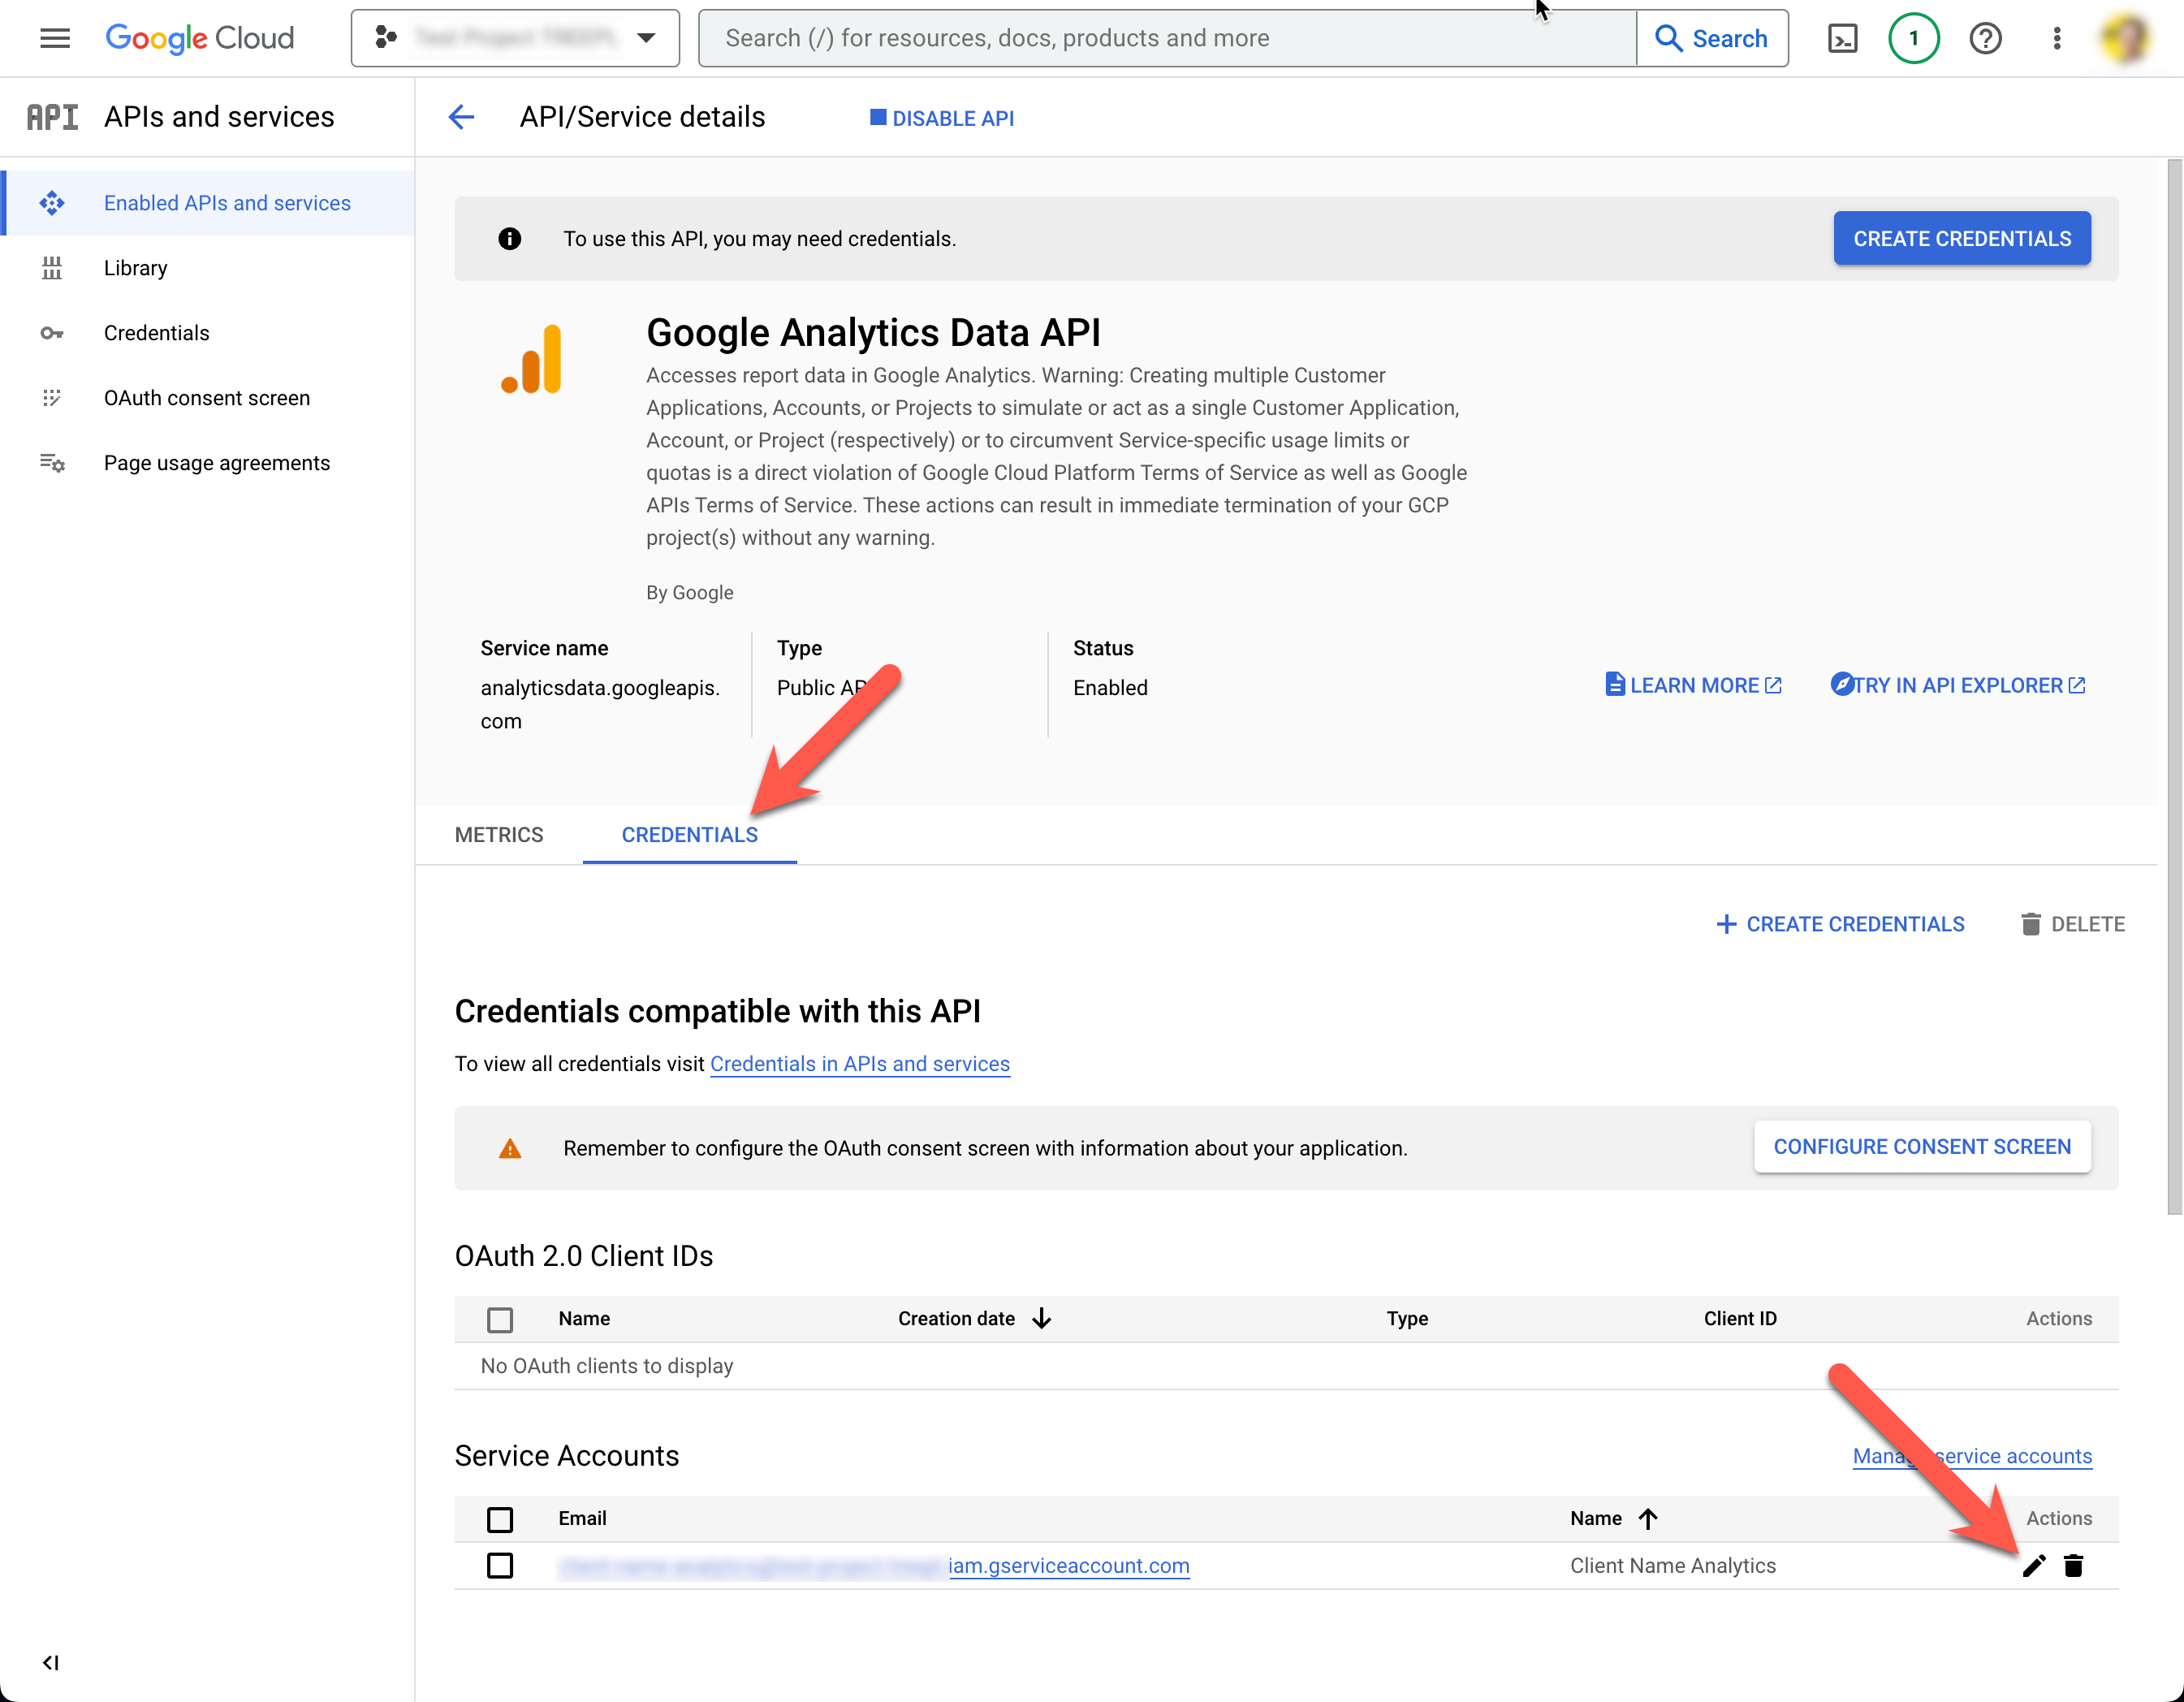Click the DELETE button with trash icon
The width and height of the screenshot is (2184, 1702).
click(2073, 924)
